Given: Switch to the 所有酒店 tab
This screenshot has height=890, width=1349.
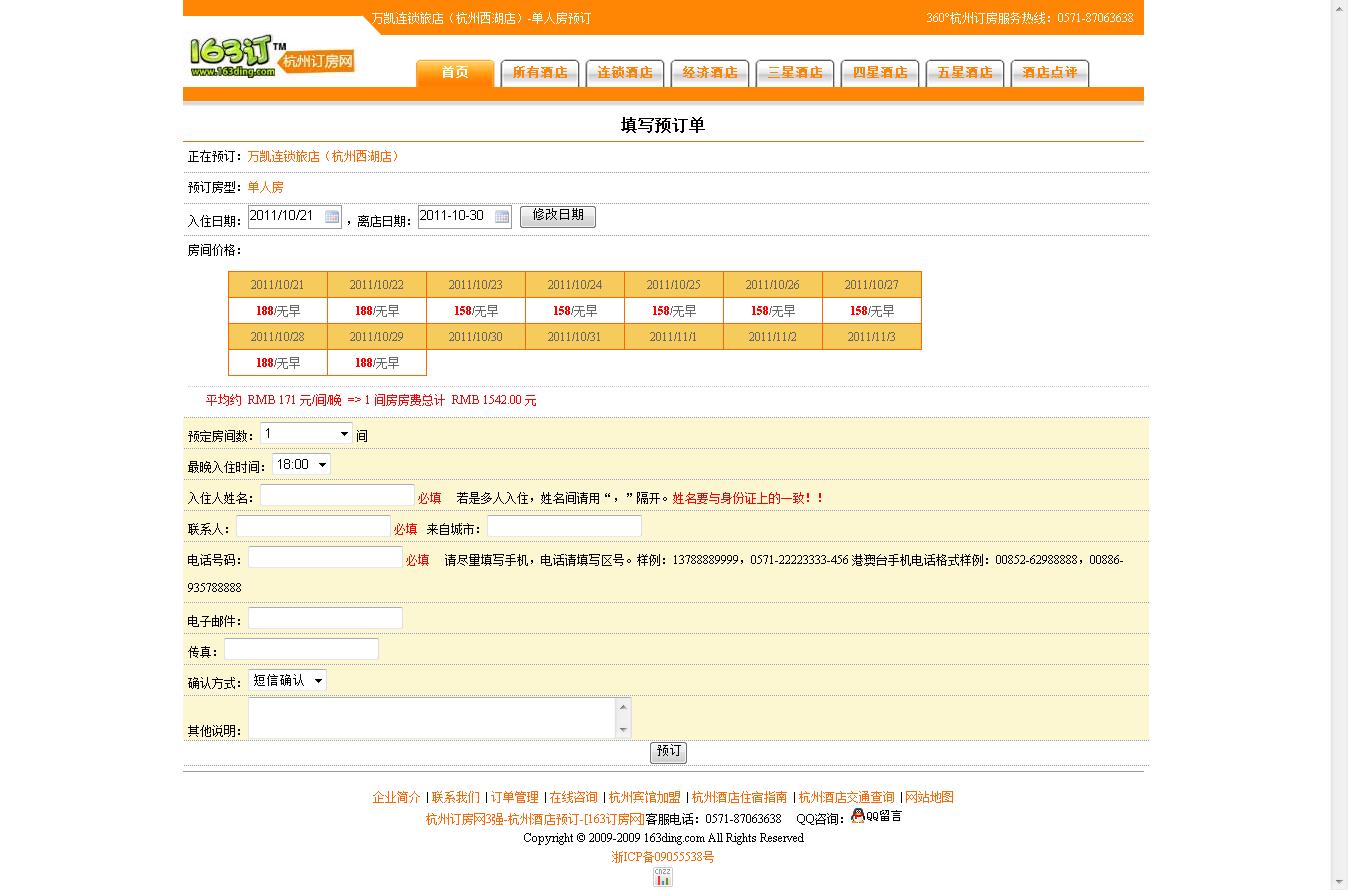Looking at the screenshot, I should pyautogui.click(x=540, y=73).
